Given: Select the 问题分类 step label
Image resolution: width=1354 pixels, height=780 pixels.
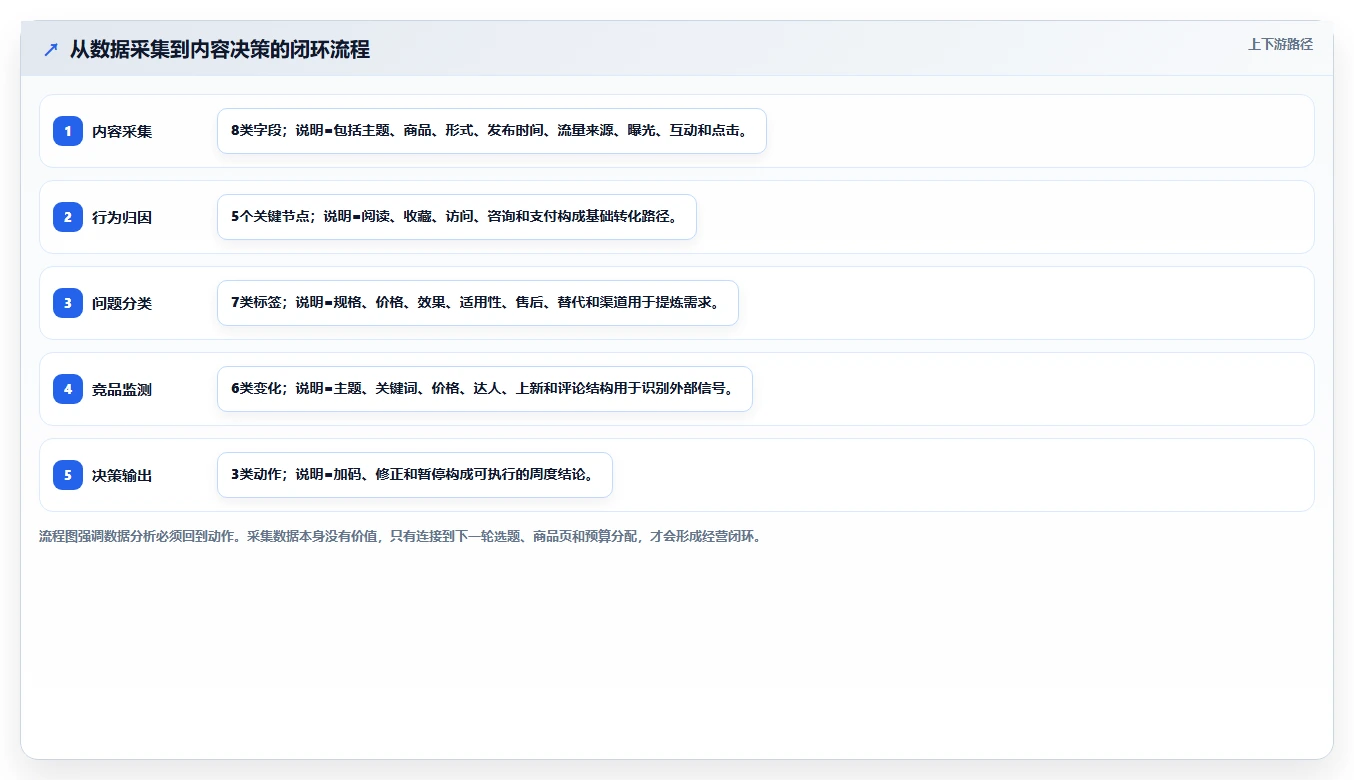Looking at the screenshot, I should point(122,303).
